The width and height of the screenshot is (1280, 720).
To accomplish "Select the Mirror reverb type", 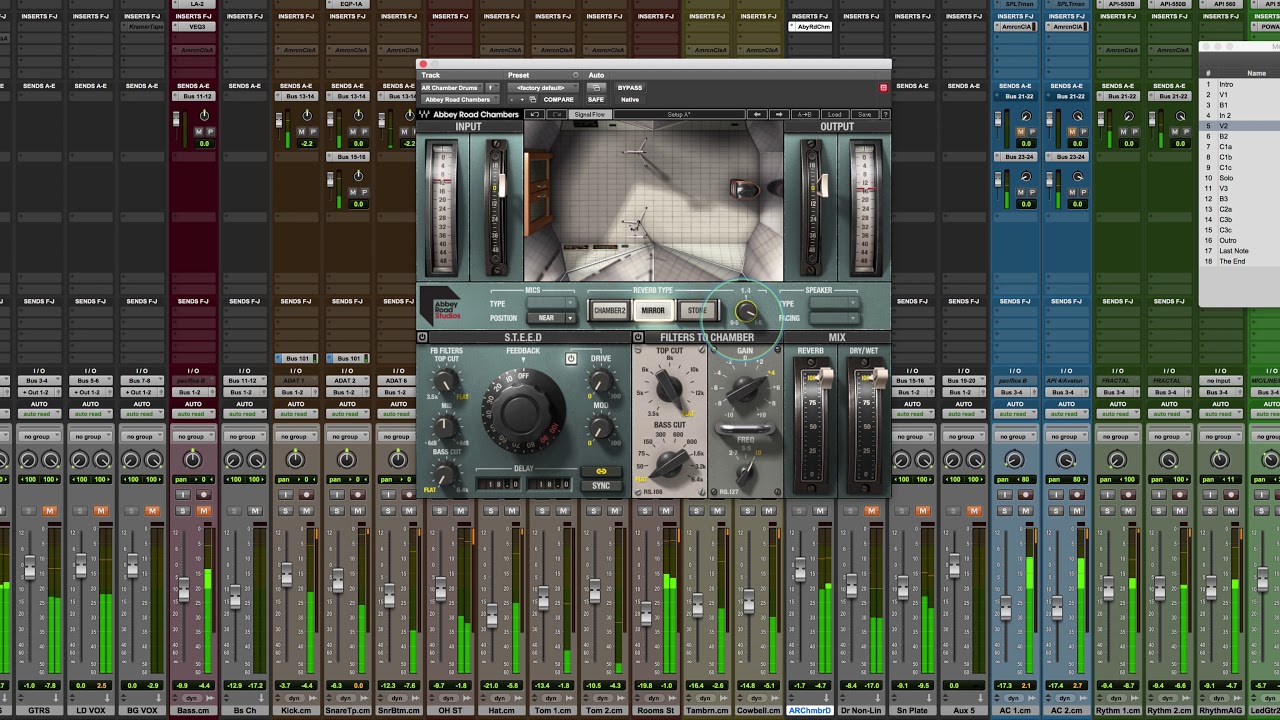I will pos(653,311).
